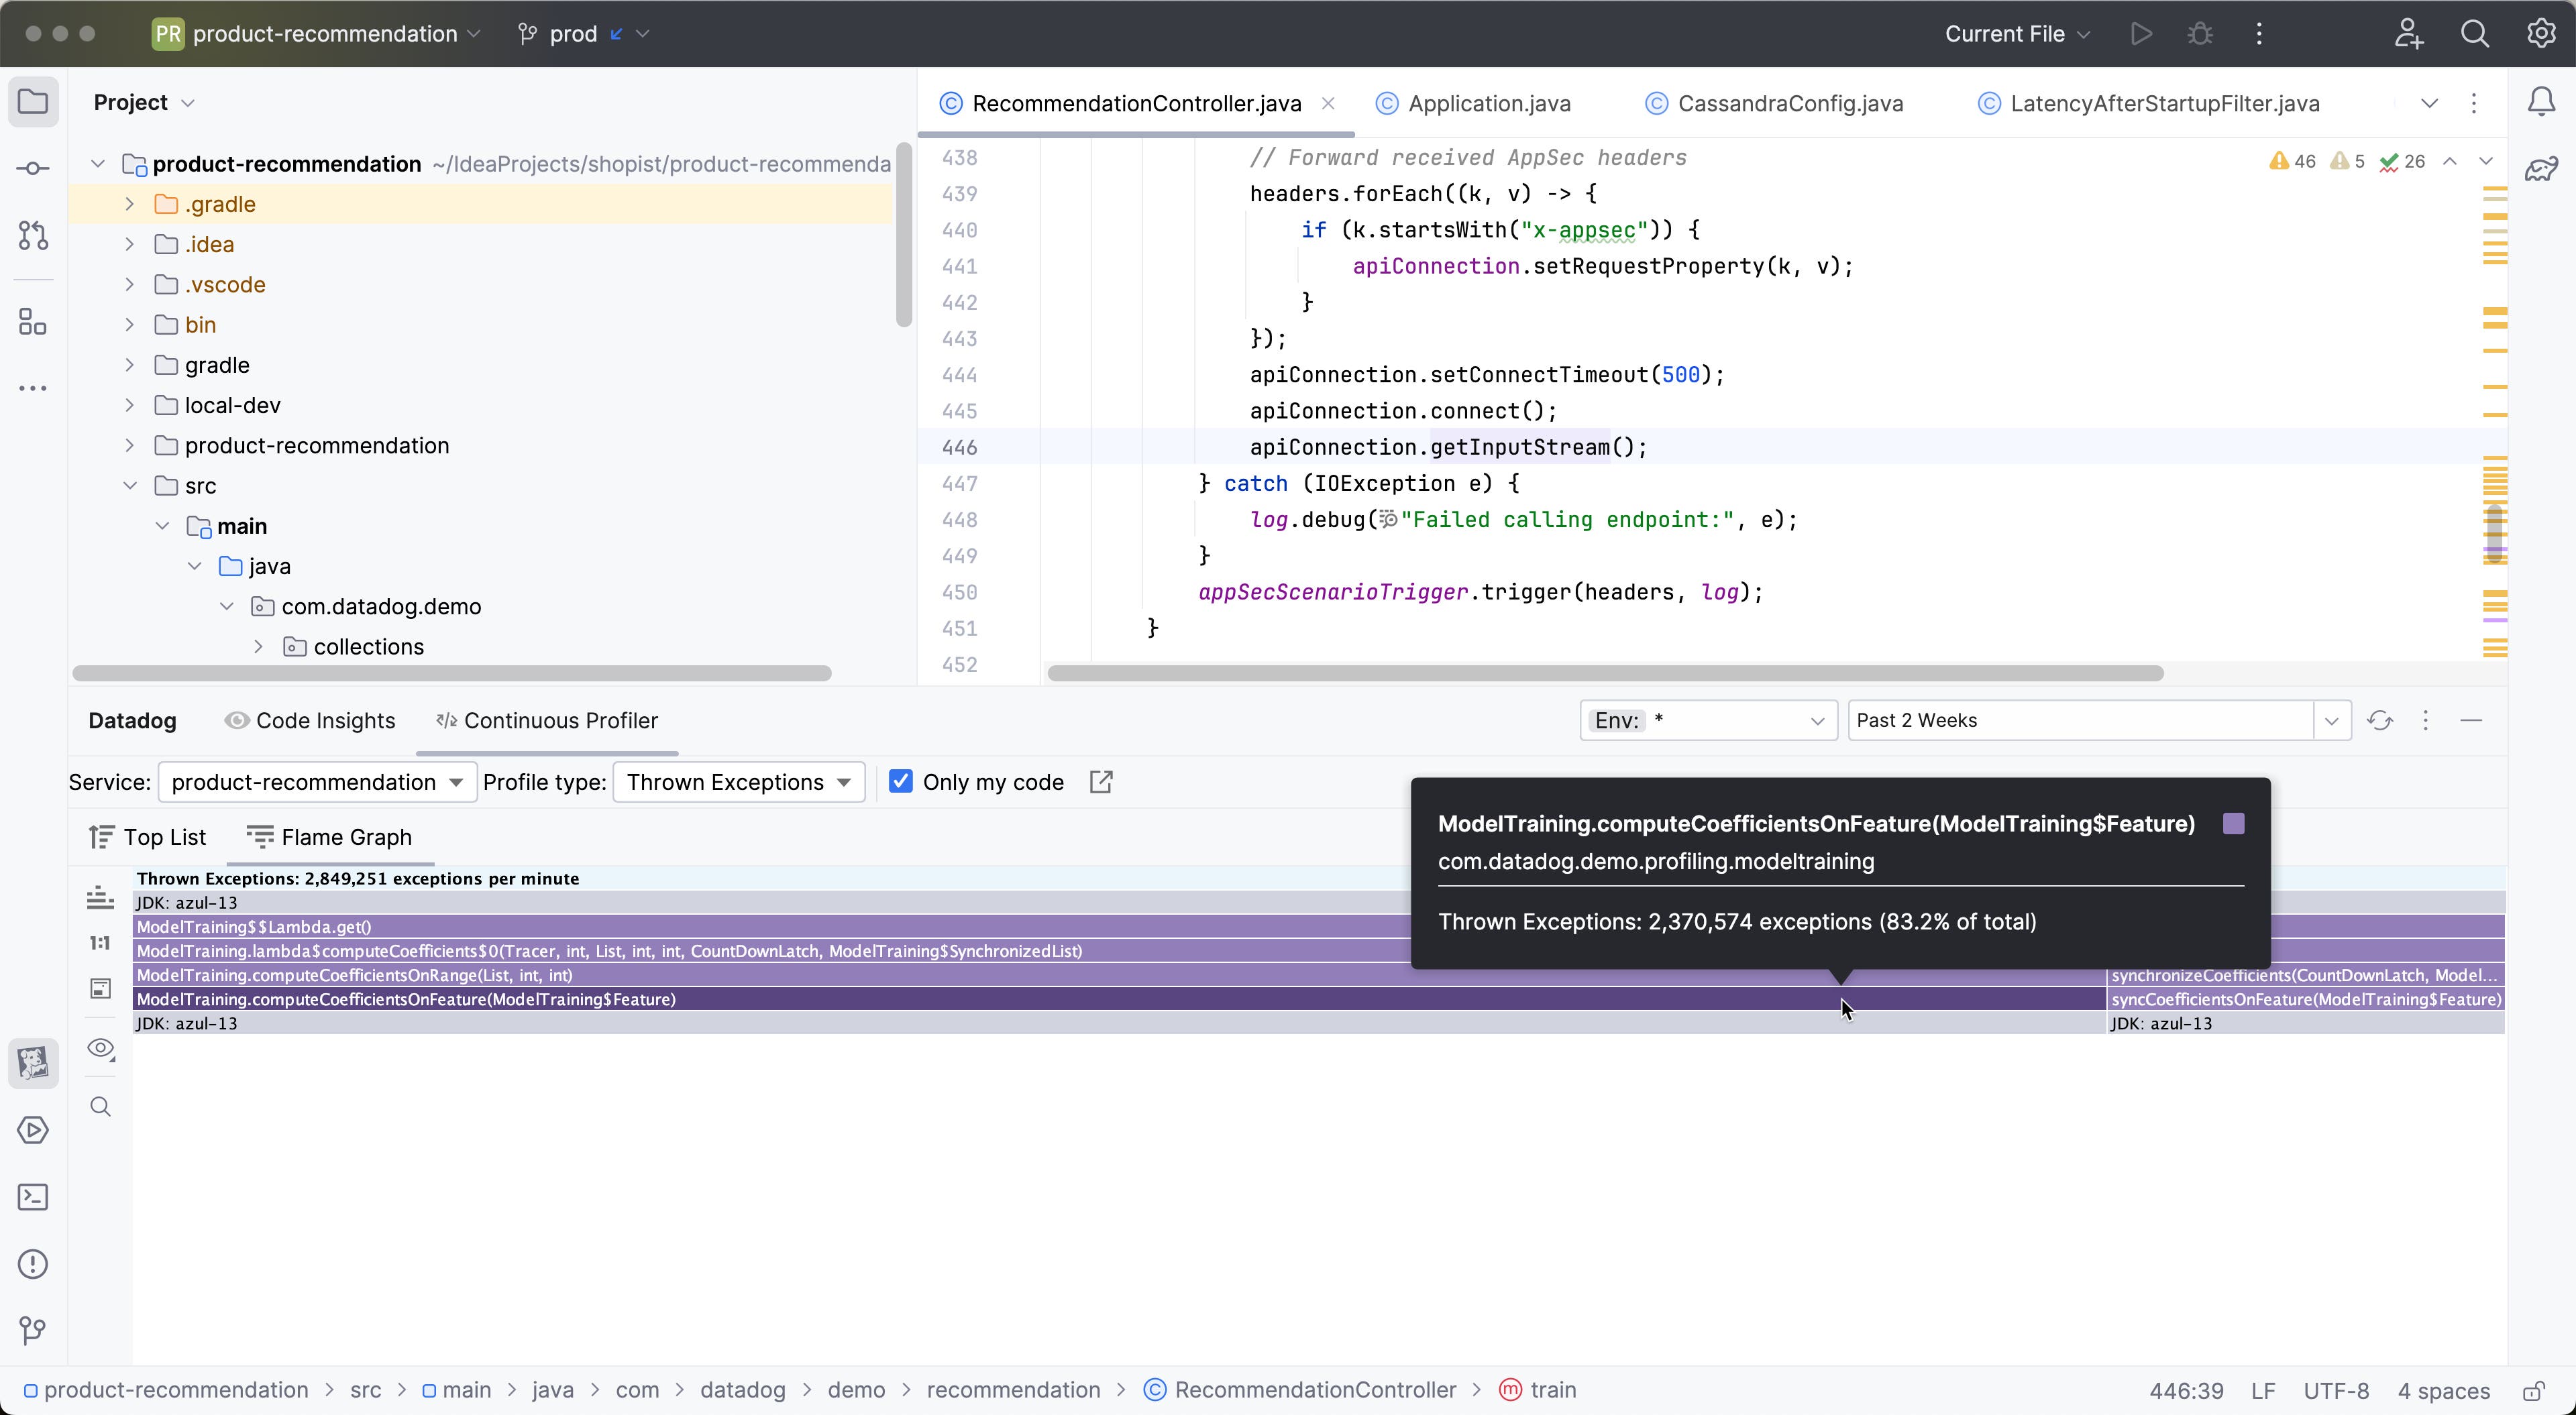Screen dimensions: 2576x1415
Task: Expand the 'collections' package
Action: [x=258, y=646]
